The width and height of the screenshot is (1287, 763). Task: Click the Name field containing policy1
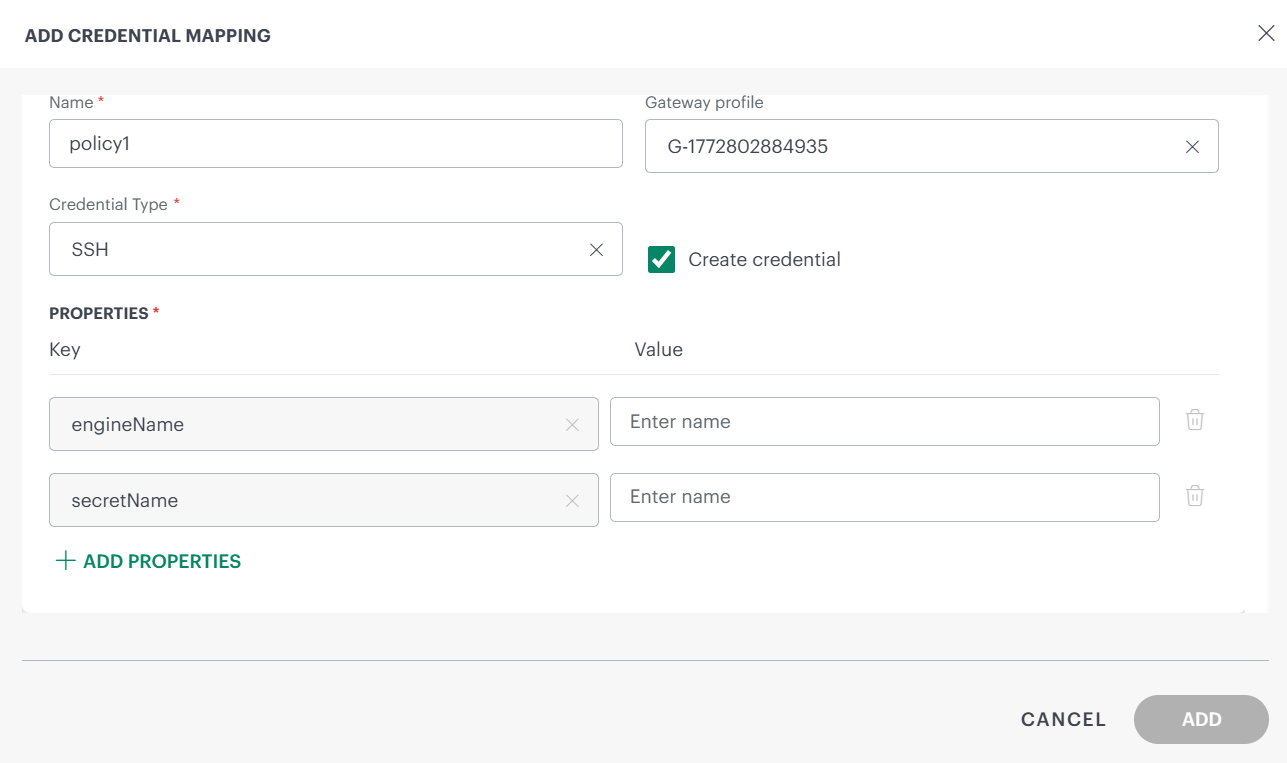(336, 143)
